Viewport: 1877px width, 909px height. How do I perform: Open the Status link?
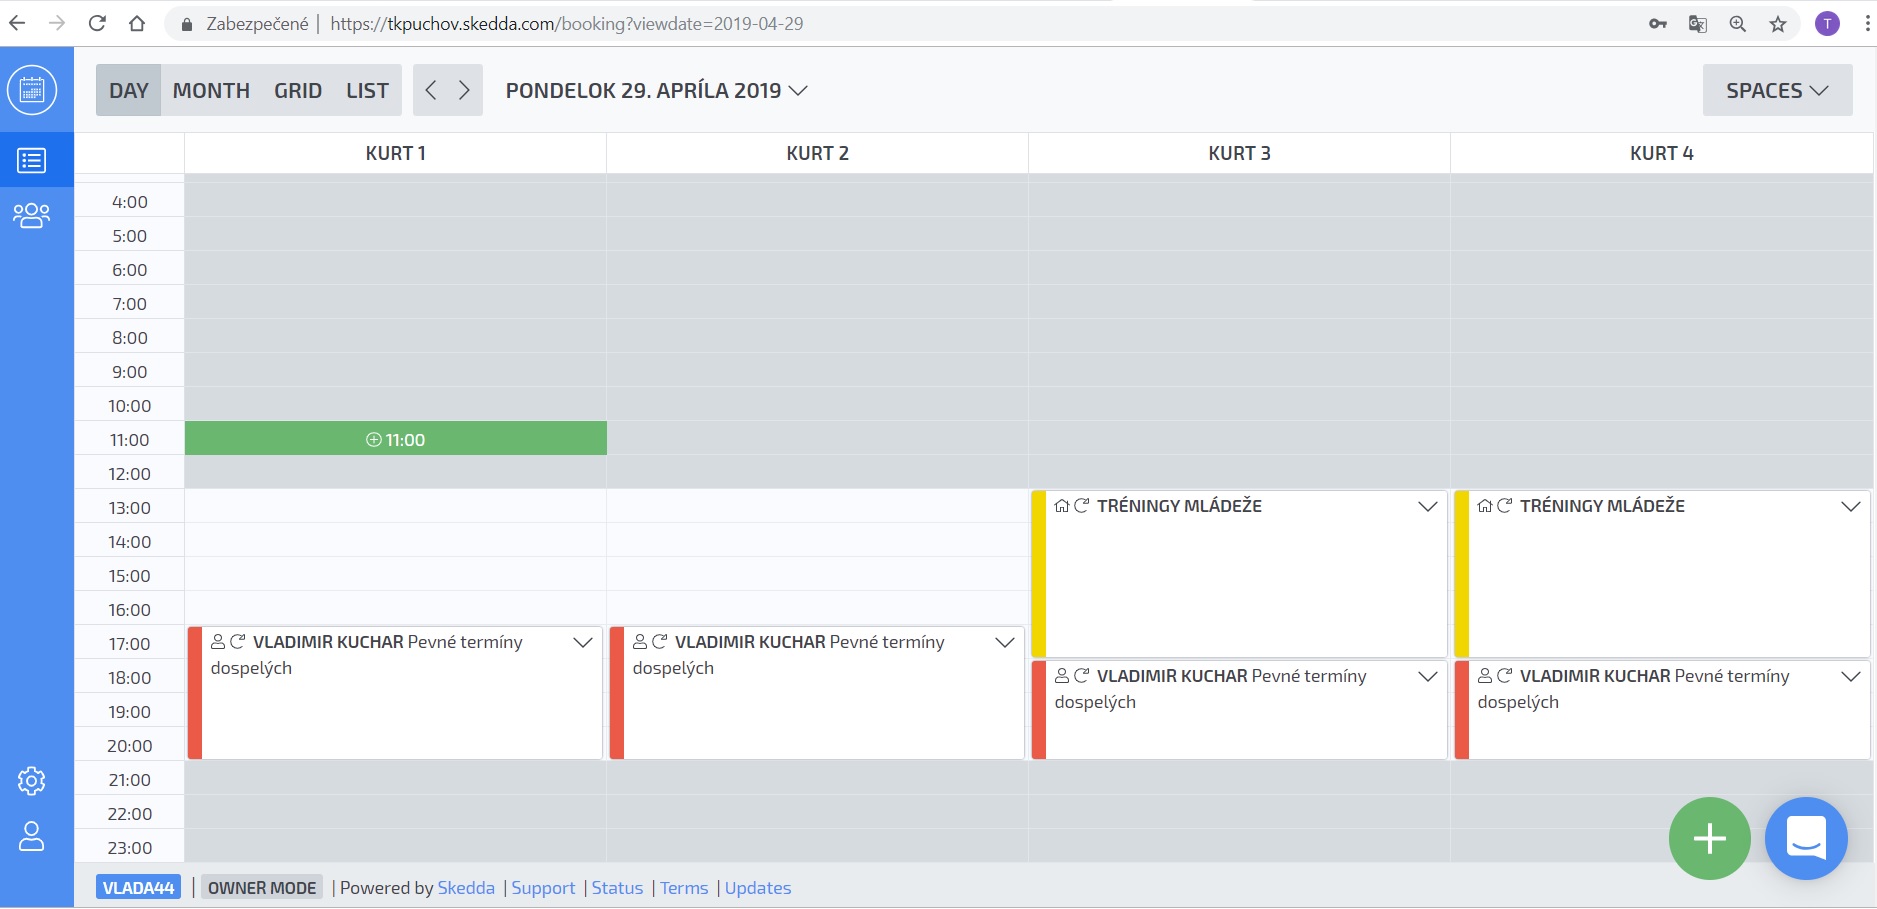click(617, 887)
